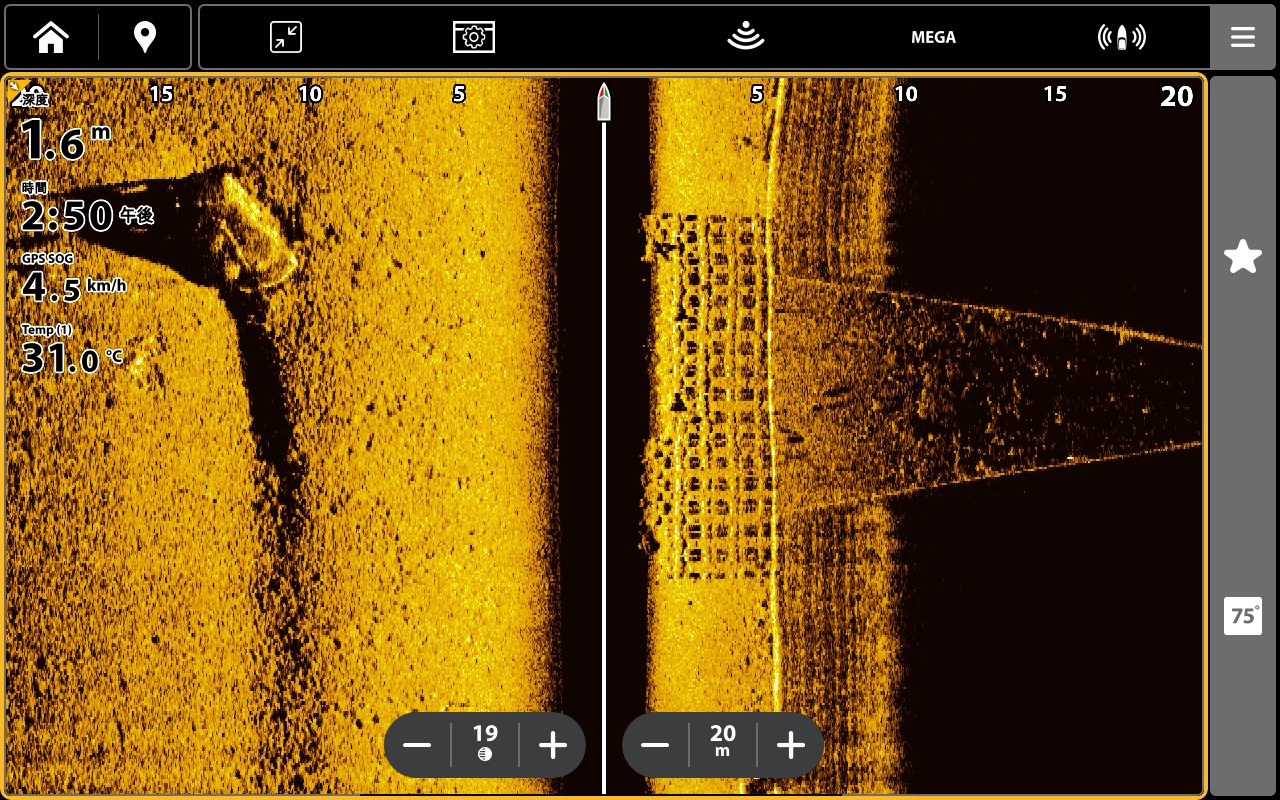Decrease sensitivity below 19
The image size is (1280, 800).
pos(417,745)
